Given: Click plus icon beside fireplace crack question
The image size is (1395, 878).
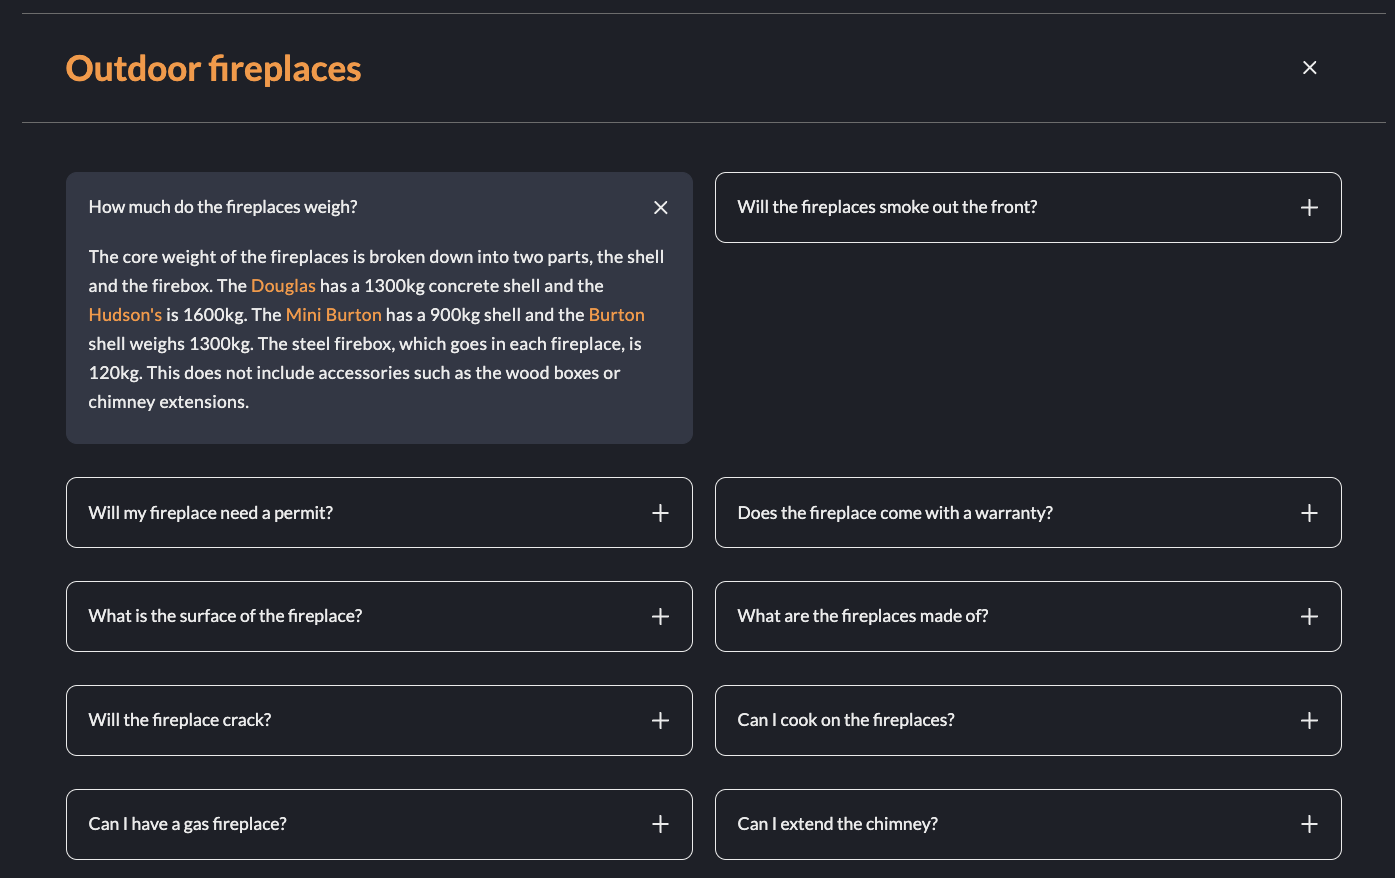Looking at the screenshot, I should click(x=660, y=721).
